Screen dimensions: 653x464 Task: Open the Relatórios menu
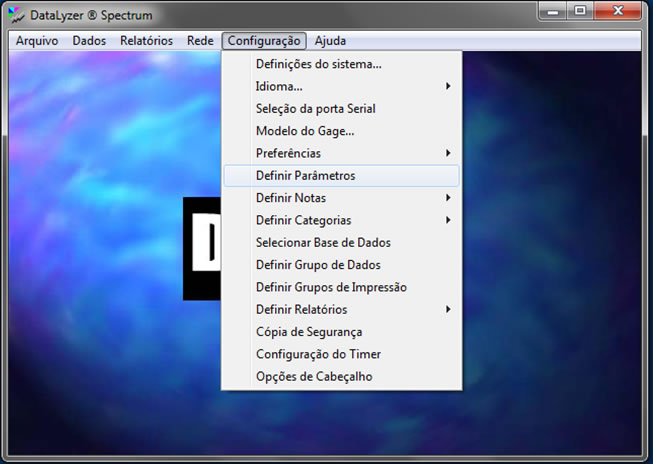click(146, 41)
